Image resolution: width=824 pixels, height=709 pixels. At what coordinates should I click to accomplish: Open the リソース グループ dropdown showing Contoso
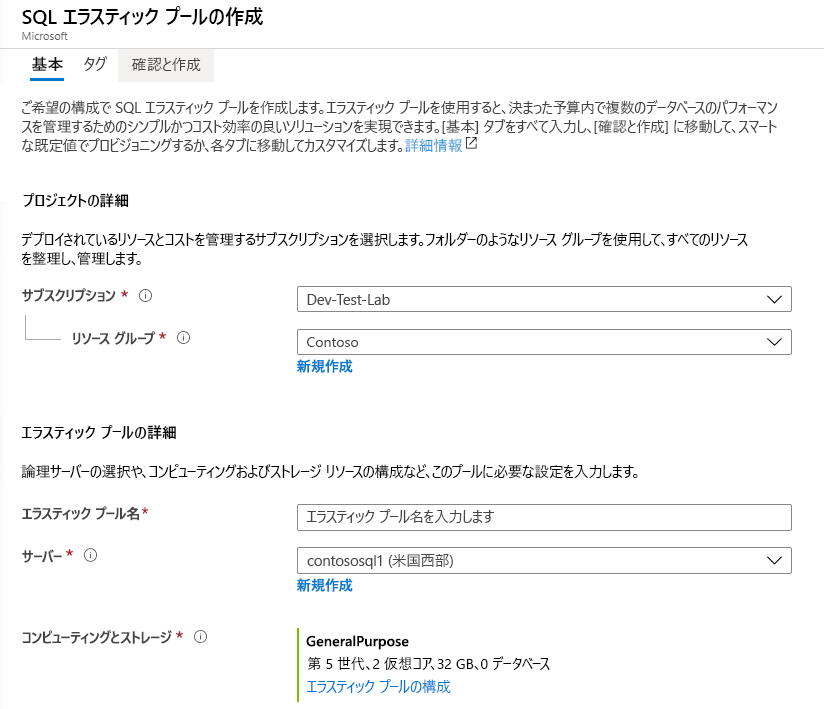pyautogui.click(x=544, y=342)
